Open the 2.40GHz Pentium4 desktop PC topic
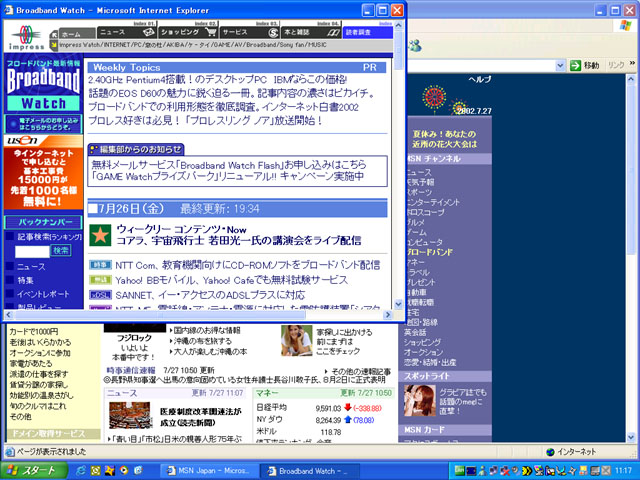Screen dimensions: 640x480 point(218,80)
